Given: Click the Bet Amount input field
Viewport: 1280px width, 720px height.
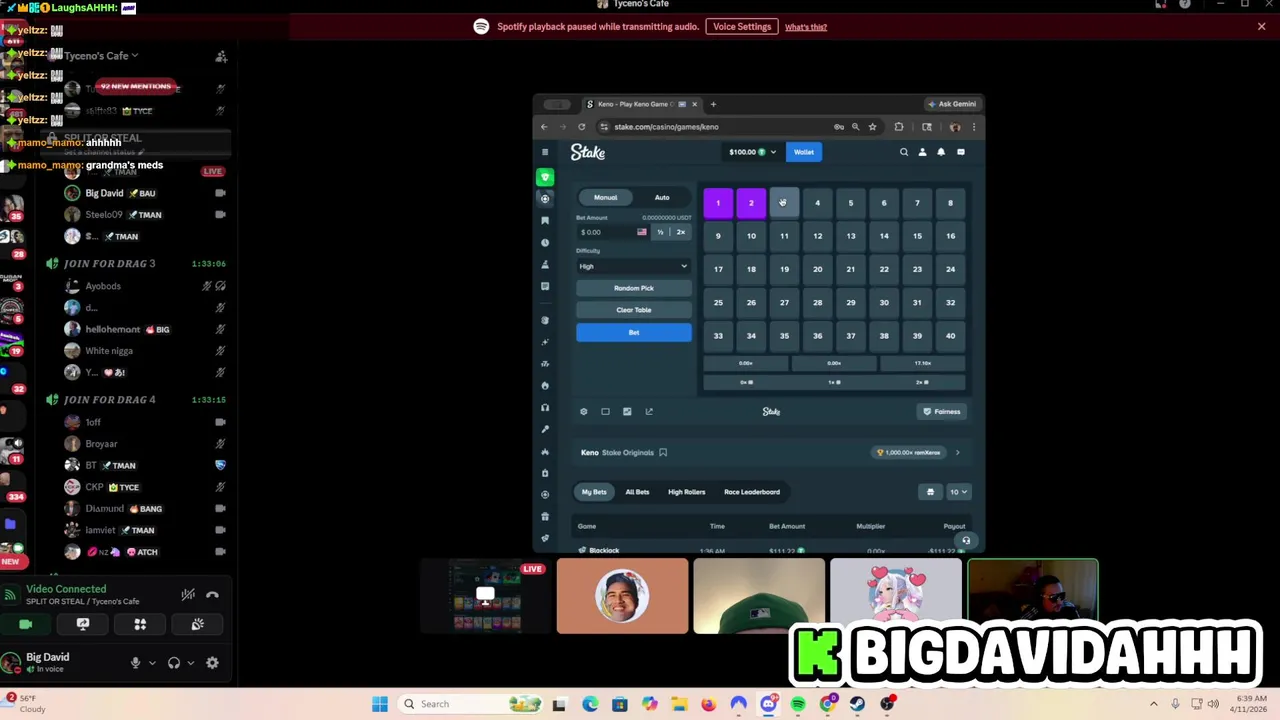Looking at the screenshot, I should 613,232.
